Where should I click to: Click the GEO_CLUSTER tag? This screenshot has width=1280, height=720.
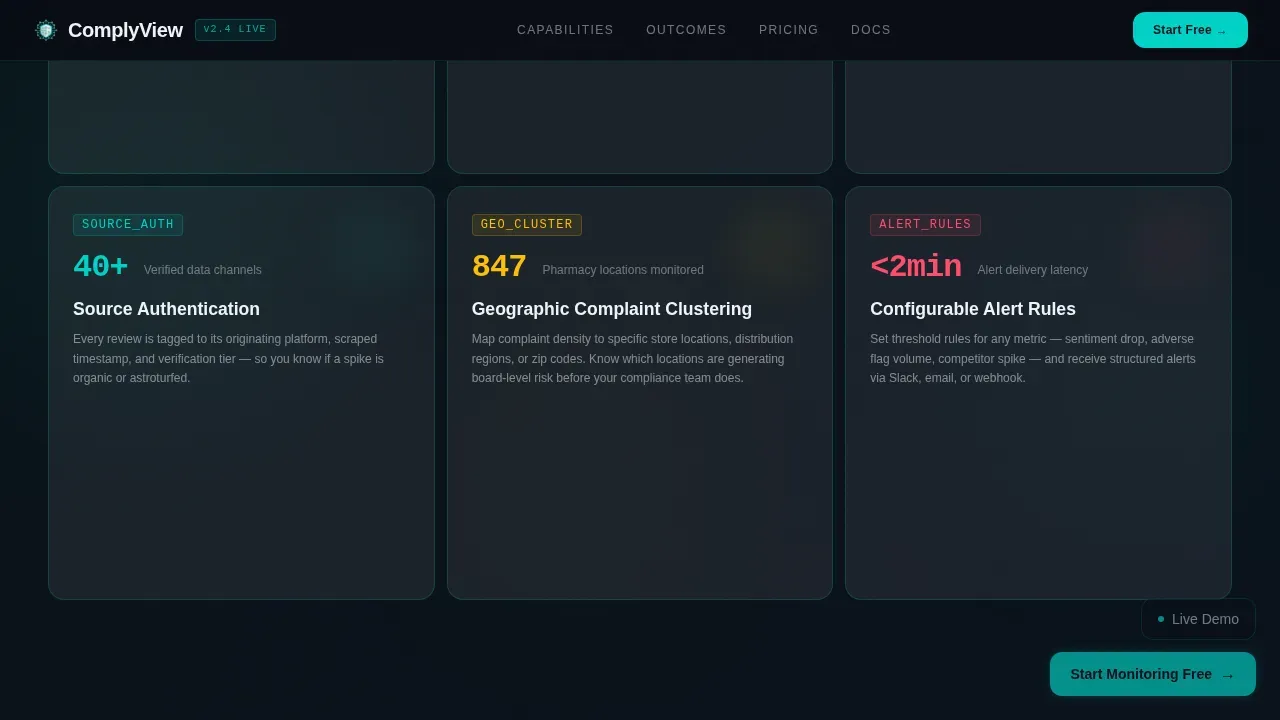[x=527, y=225]
